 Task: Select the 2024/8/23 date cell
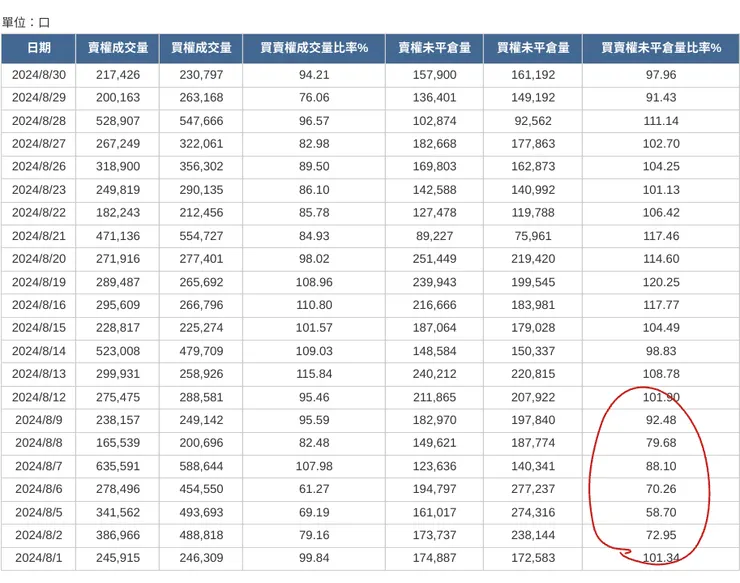pos(39,190)
